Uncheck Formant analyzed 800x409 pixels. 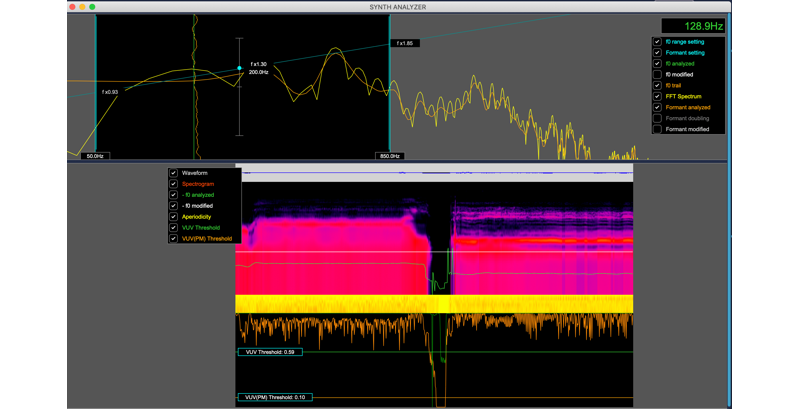click(658, 107)
